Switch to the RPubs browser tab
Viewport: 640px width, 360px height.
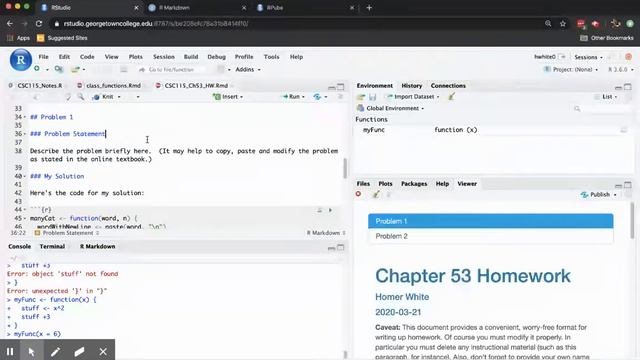[305, 7]
